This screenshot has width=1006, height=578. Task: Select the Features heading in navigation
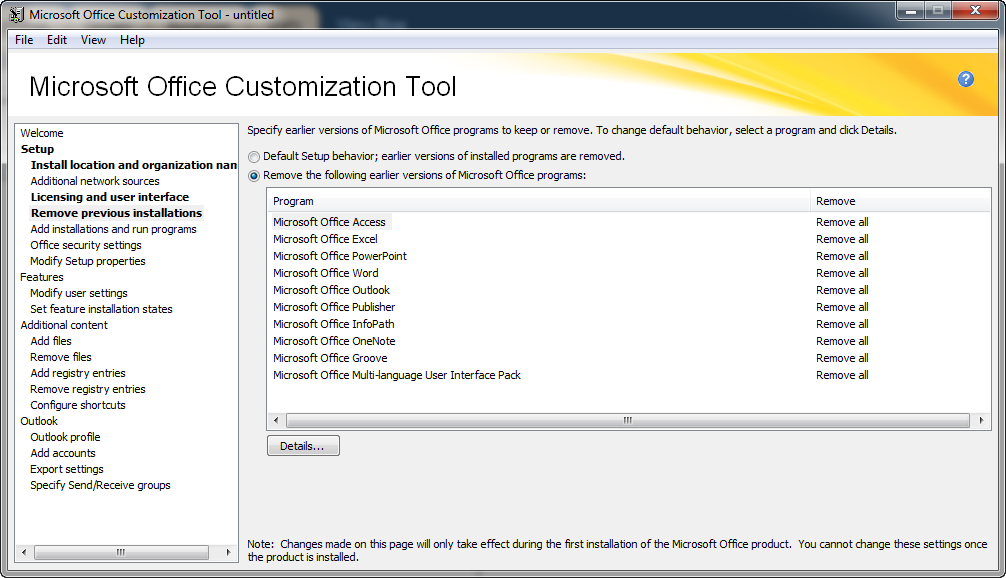pos(42,277)
